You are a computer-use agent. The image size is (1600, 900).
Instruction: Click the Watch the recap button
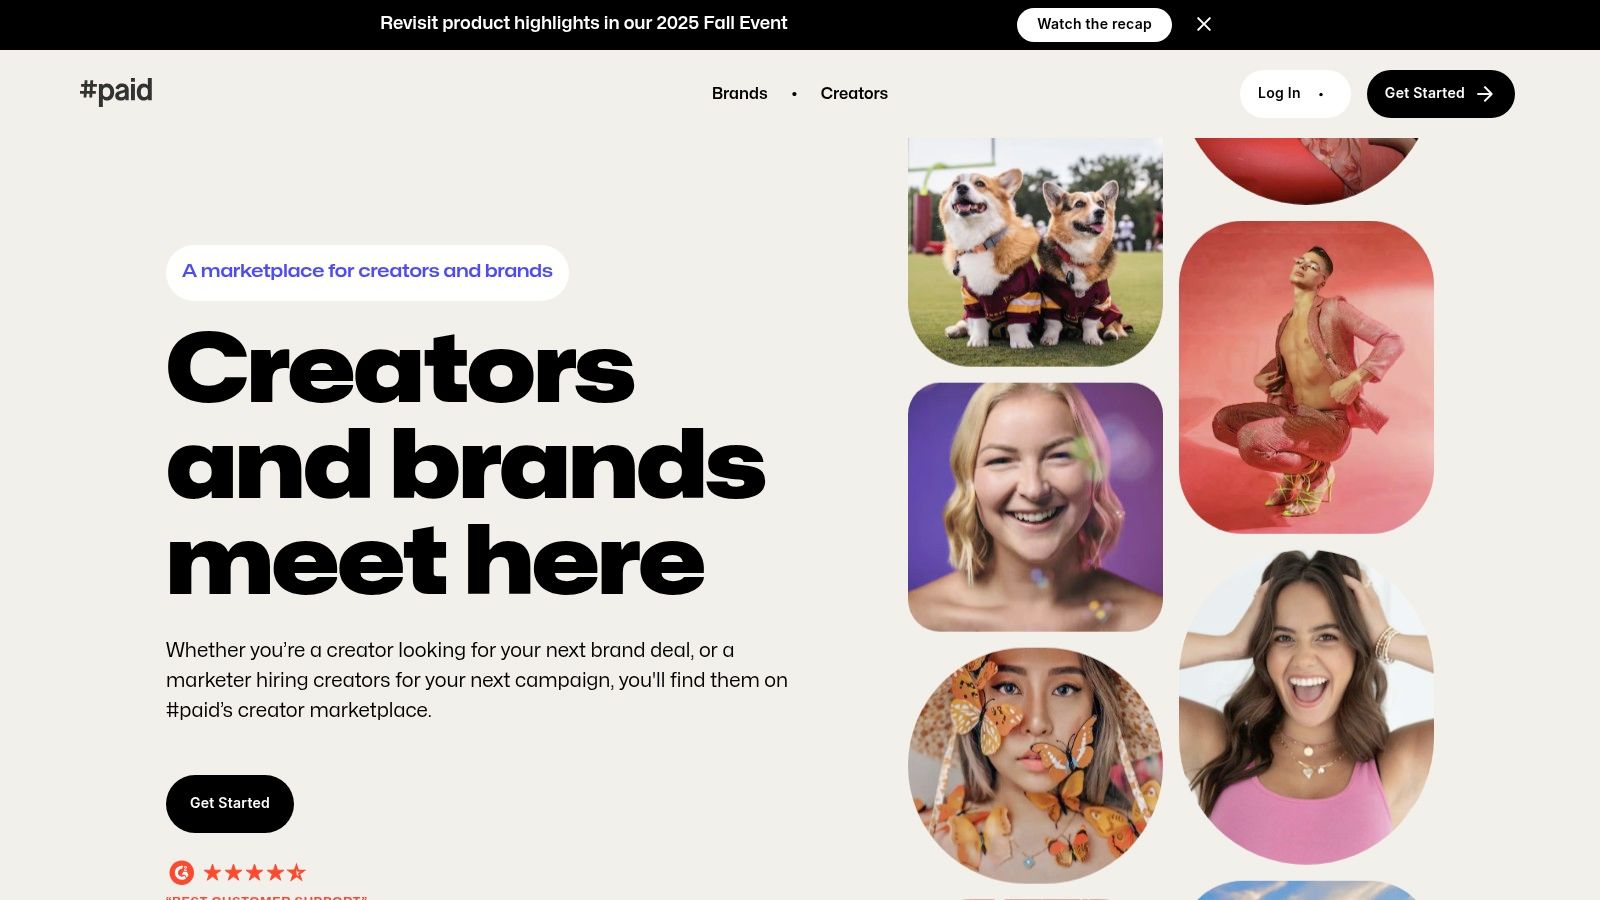pos(1094,24)
